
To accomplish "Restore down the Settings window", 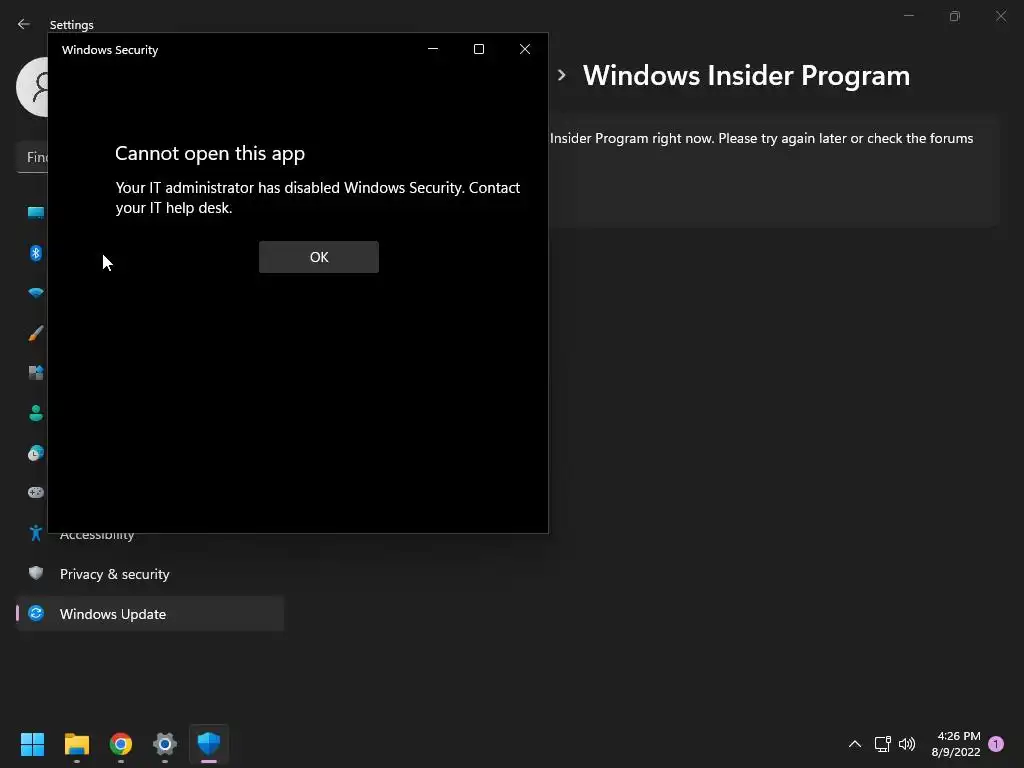I will (955, 16).
